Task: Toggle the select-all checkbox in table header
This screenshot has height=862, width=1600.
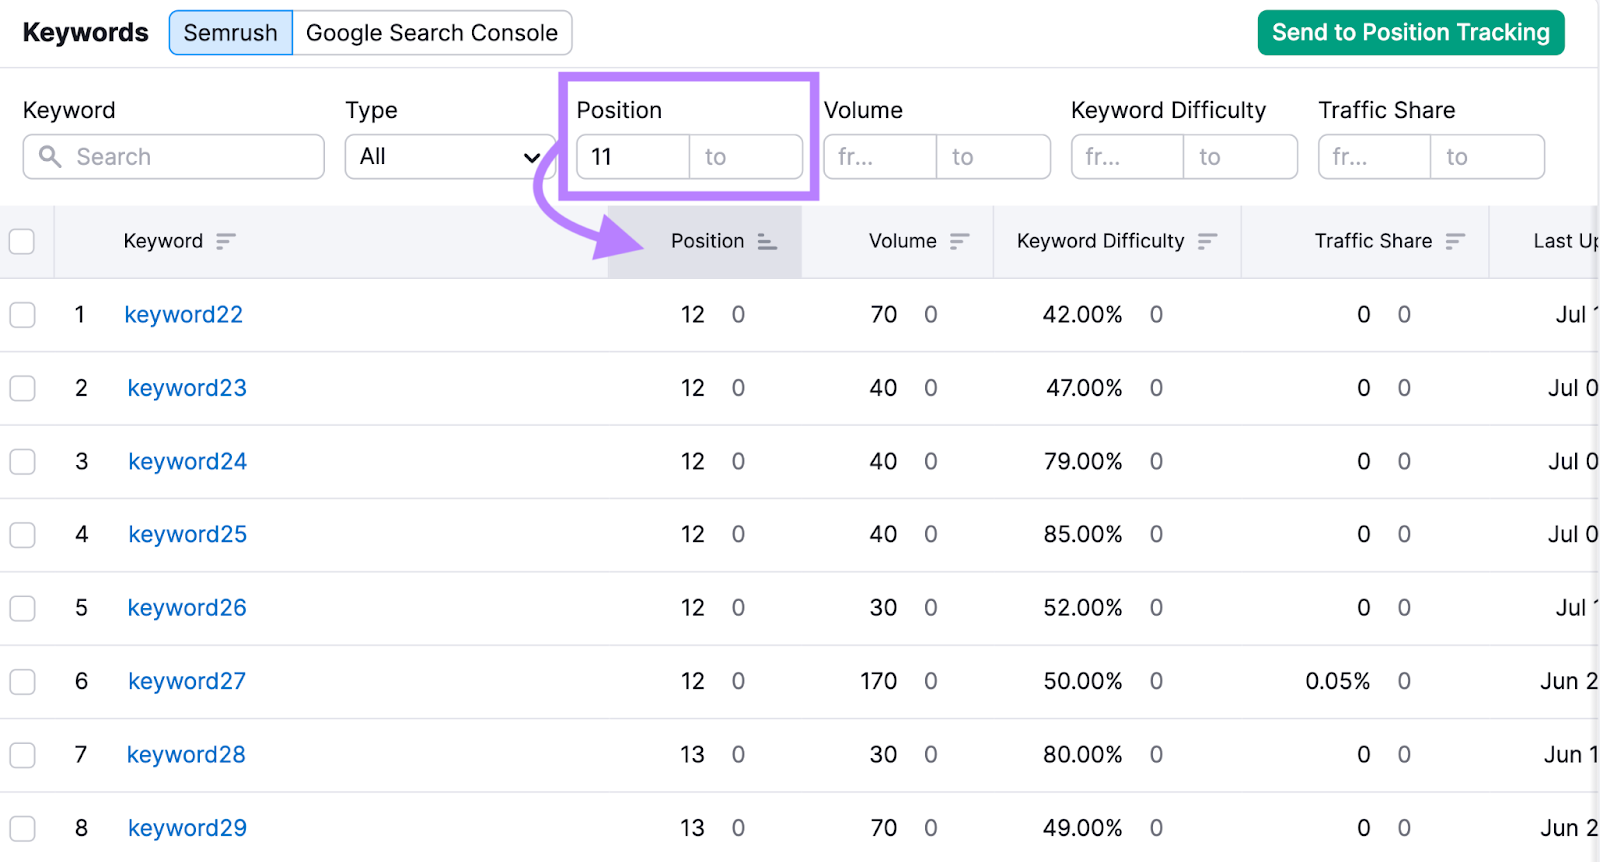Action: pyautogui.click(x=22, y=241)
